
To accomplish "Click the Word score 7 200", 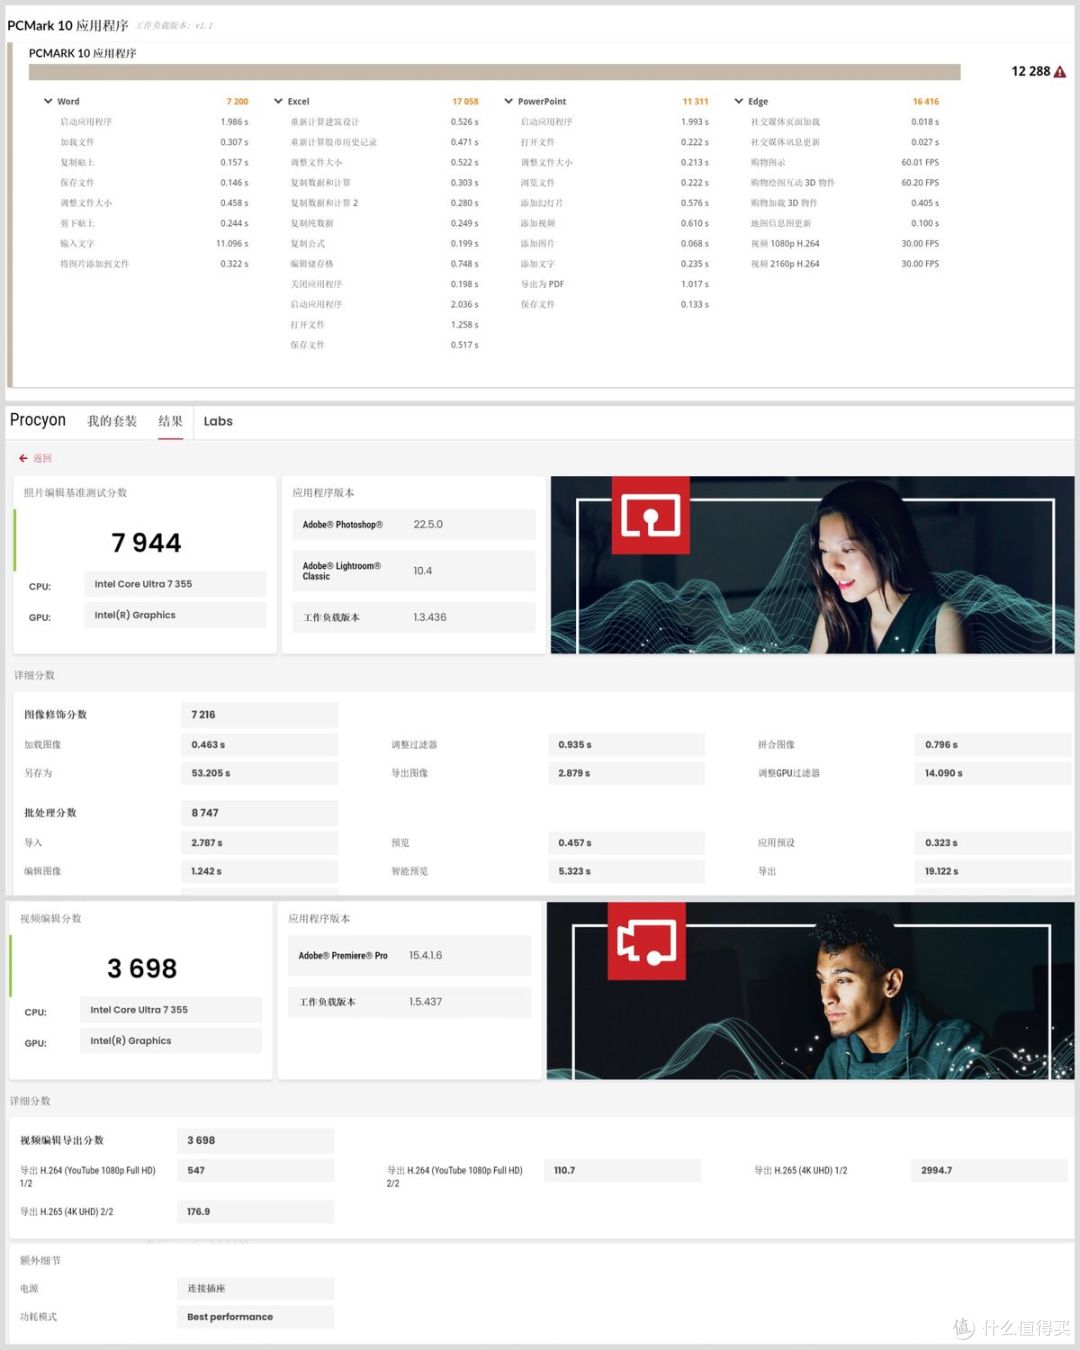I will pyautogui.click(x=237, y=101).
